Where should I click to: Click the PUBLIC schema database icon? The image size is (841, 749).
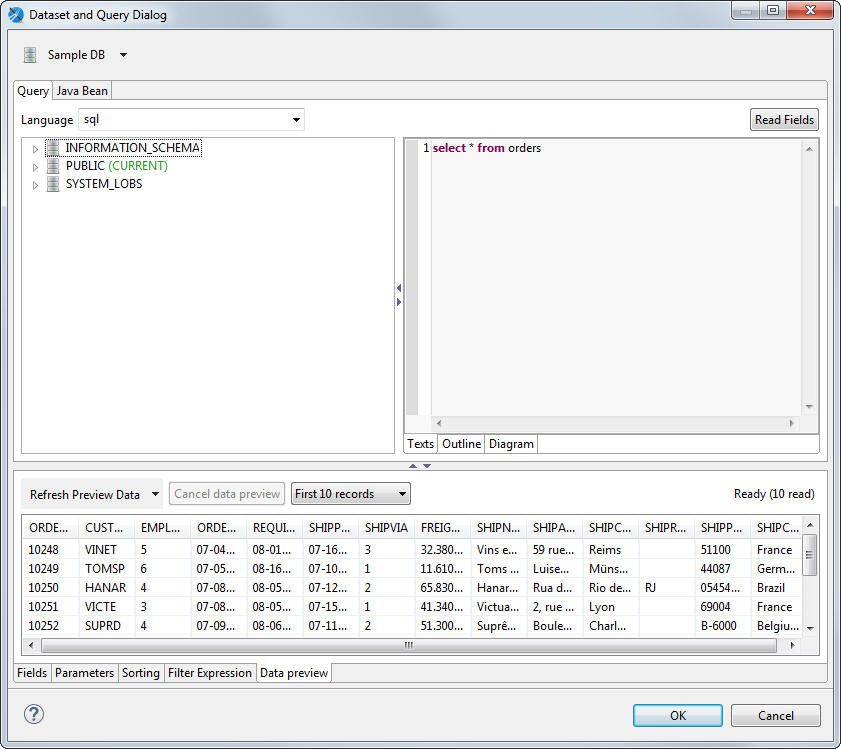coord(53,166)
